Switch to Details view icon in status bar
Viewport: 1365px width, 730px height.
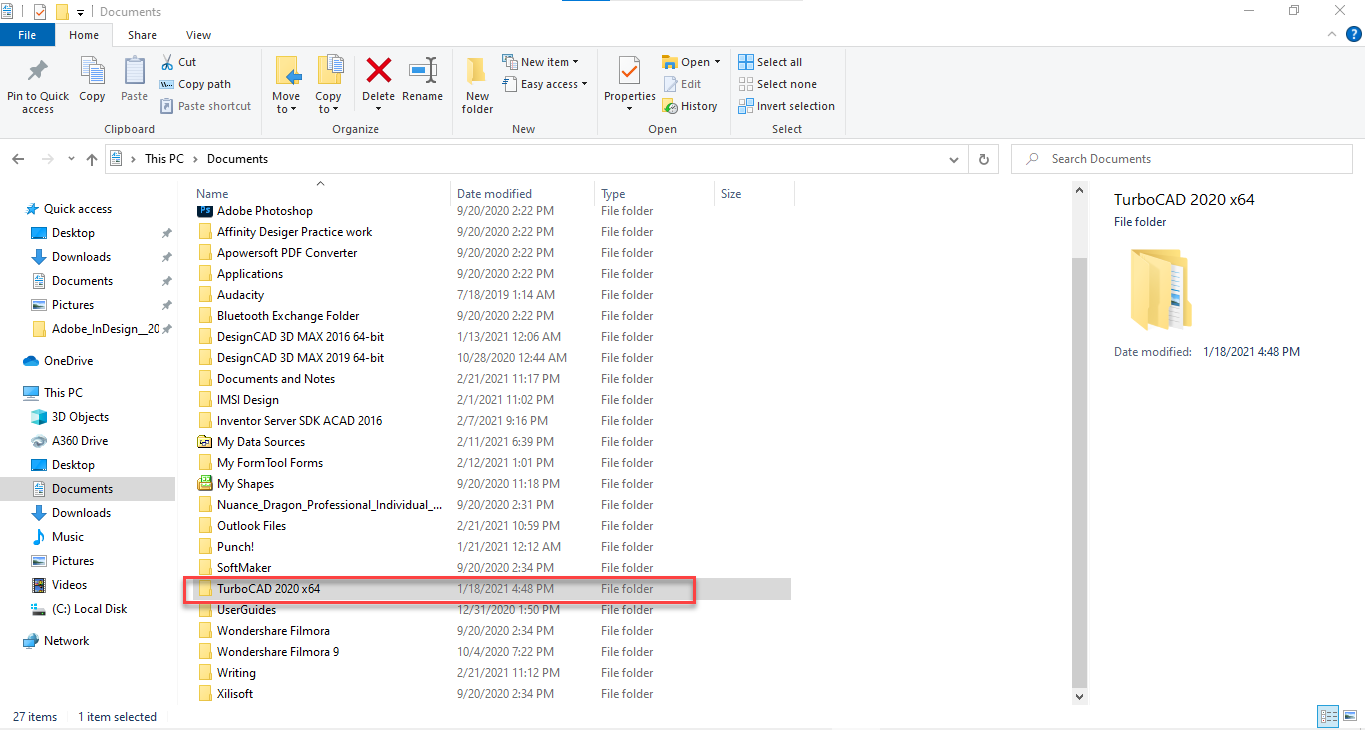(x=1328, y=716)
